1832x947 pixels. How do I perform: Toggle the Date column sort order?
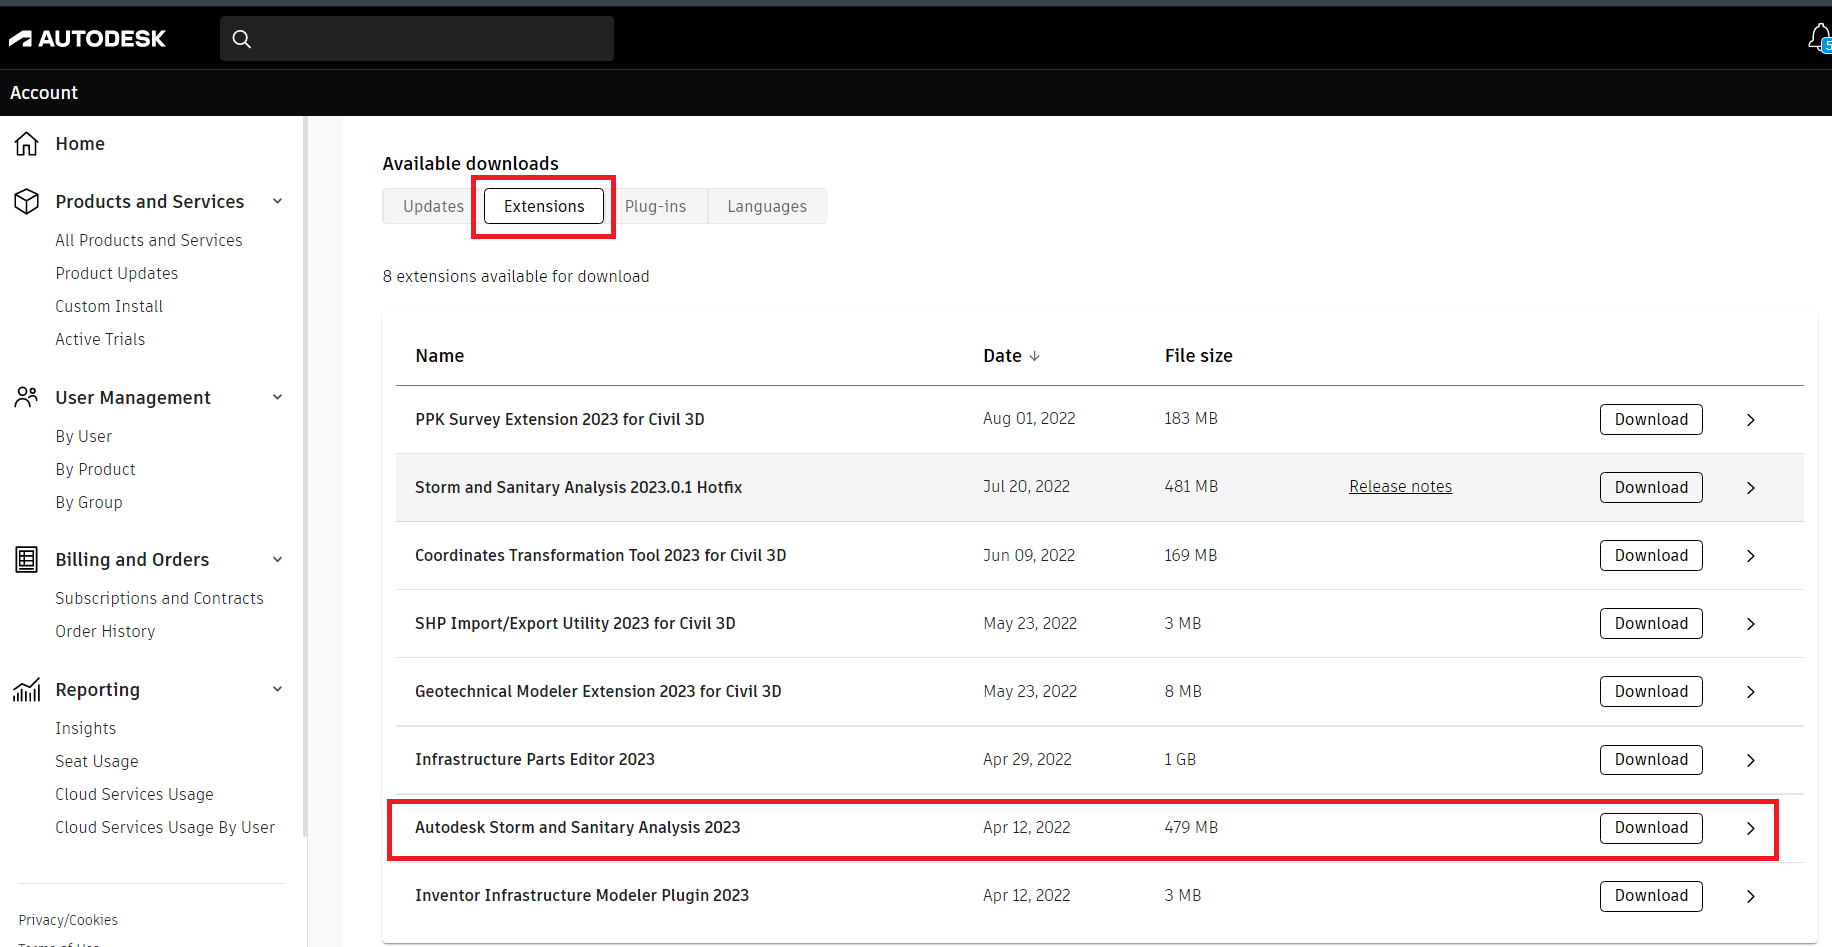(x=1012, y=355)
